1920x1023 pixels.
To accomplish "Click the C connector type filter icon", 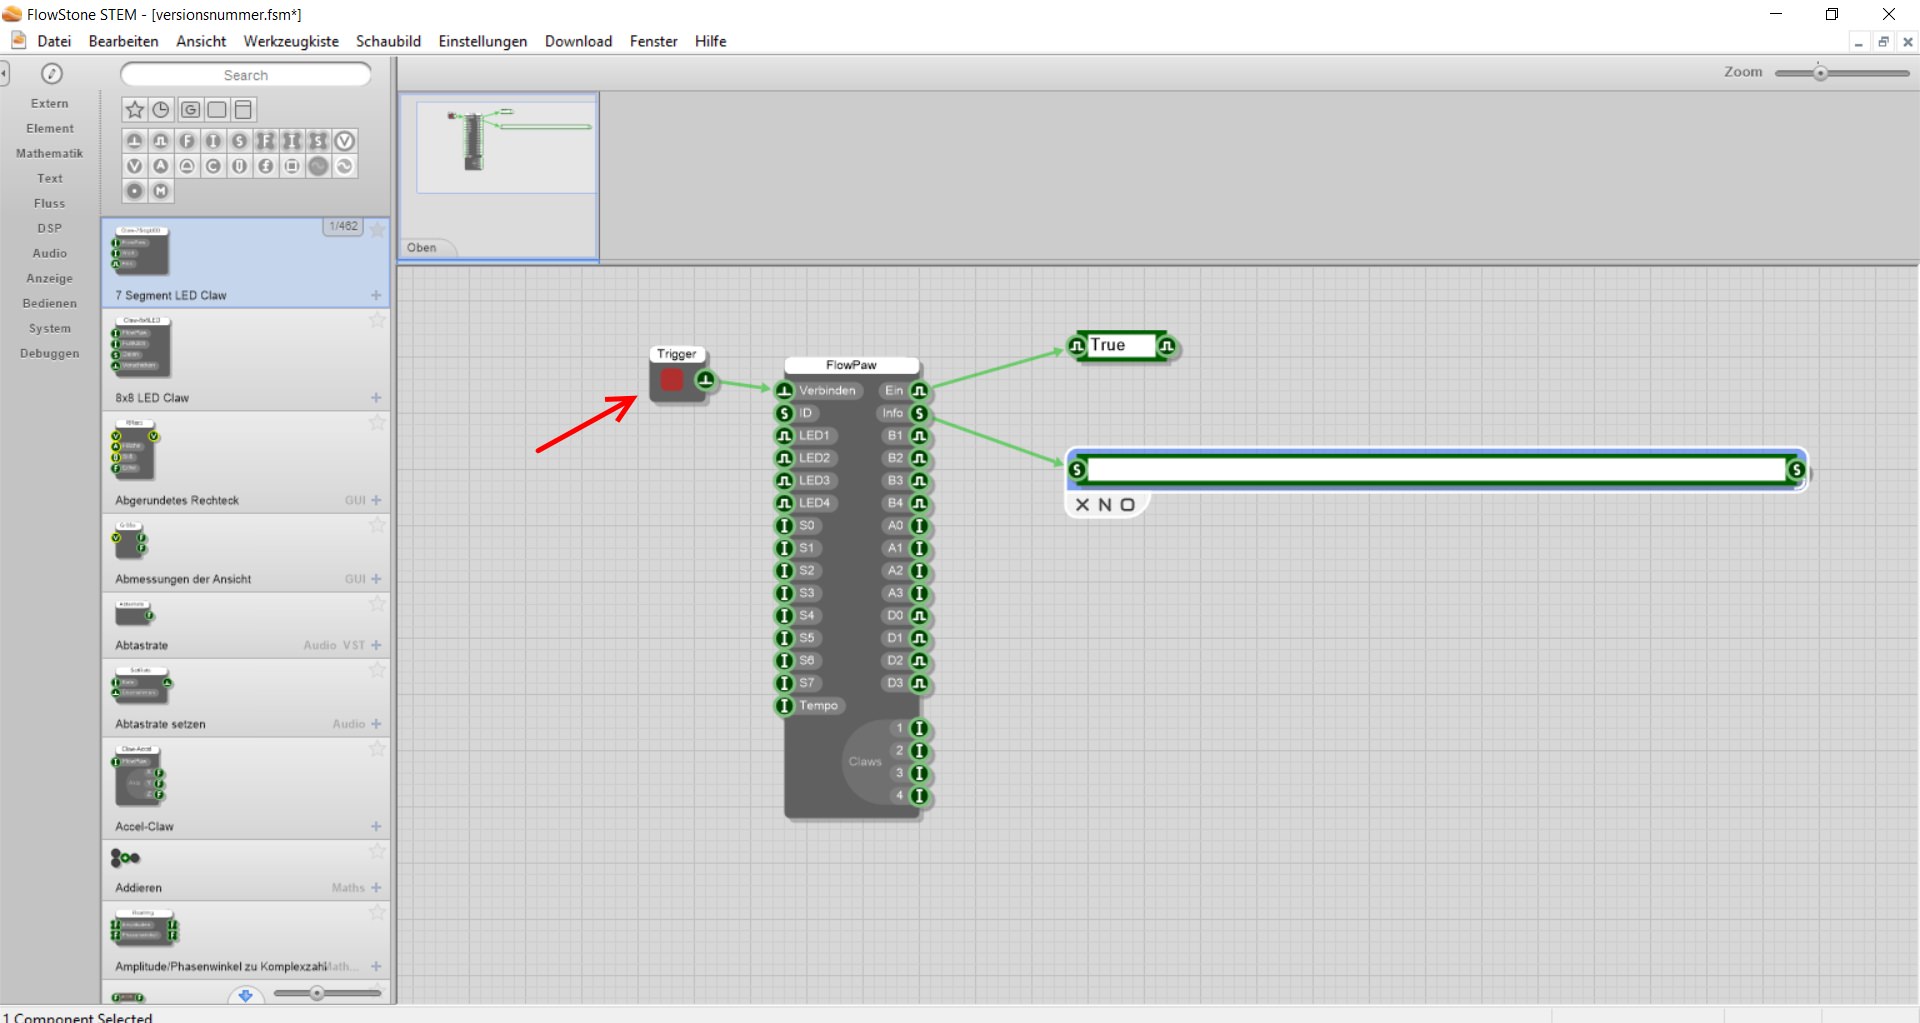I will click(x=213, y=166).
